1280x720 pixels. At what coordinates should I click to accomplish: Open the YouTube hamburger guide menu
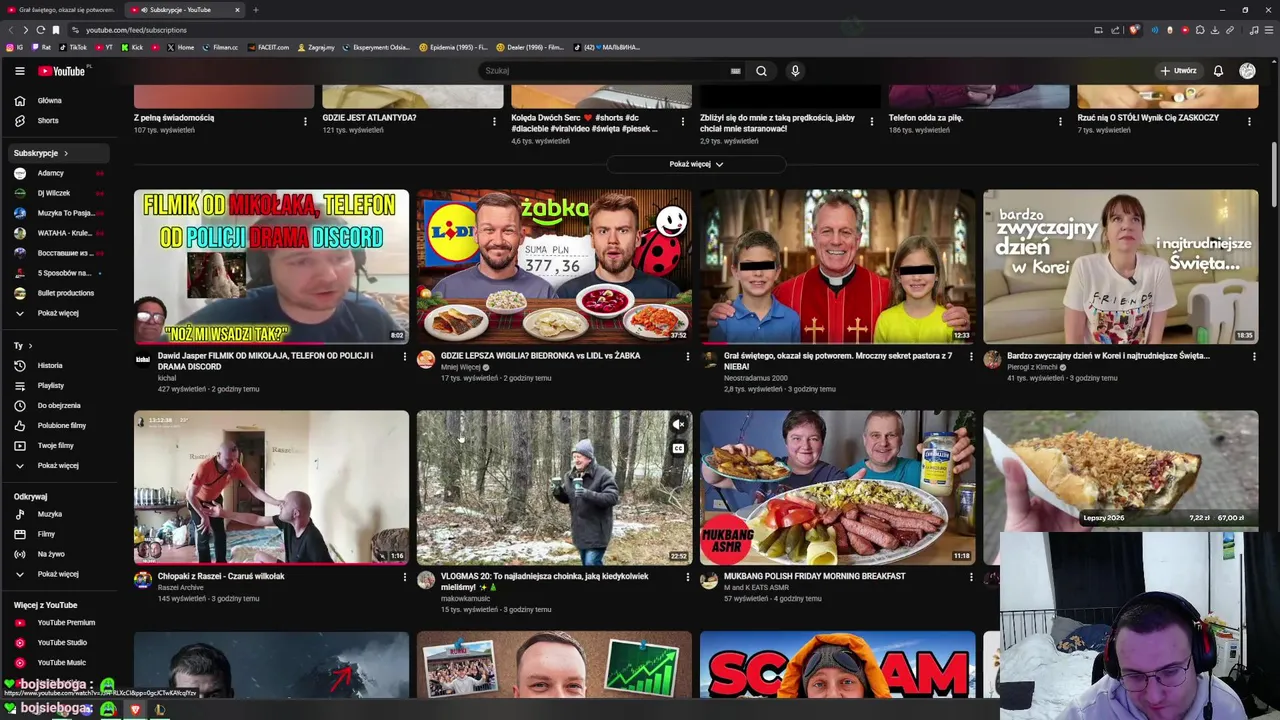(19, 71)
